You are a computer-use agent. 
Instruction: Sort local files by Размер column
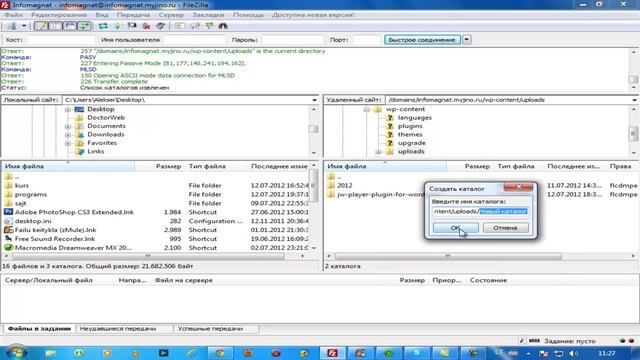pos(168,167)
